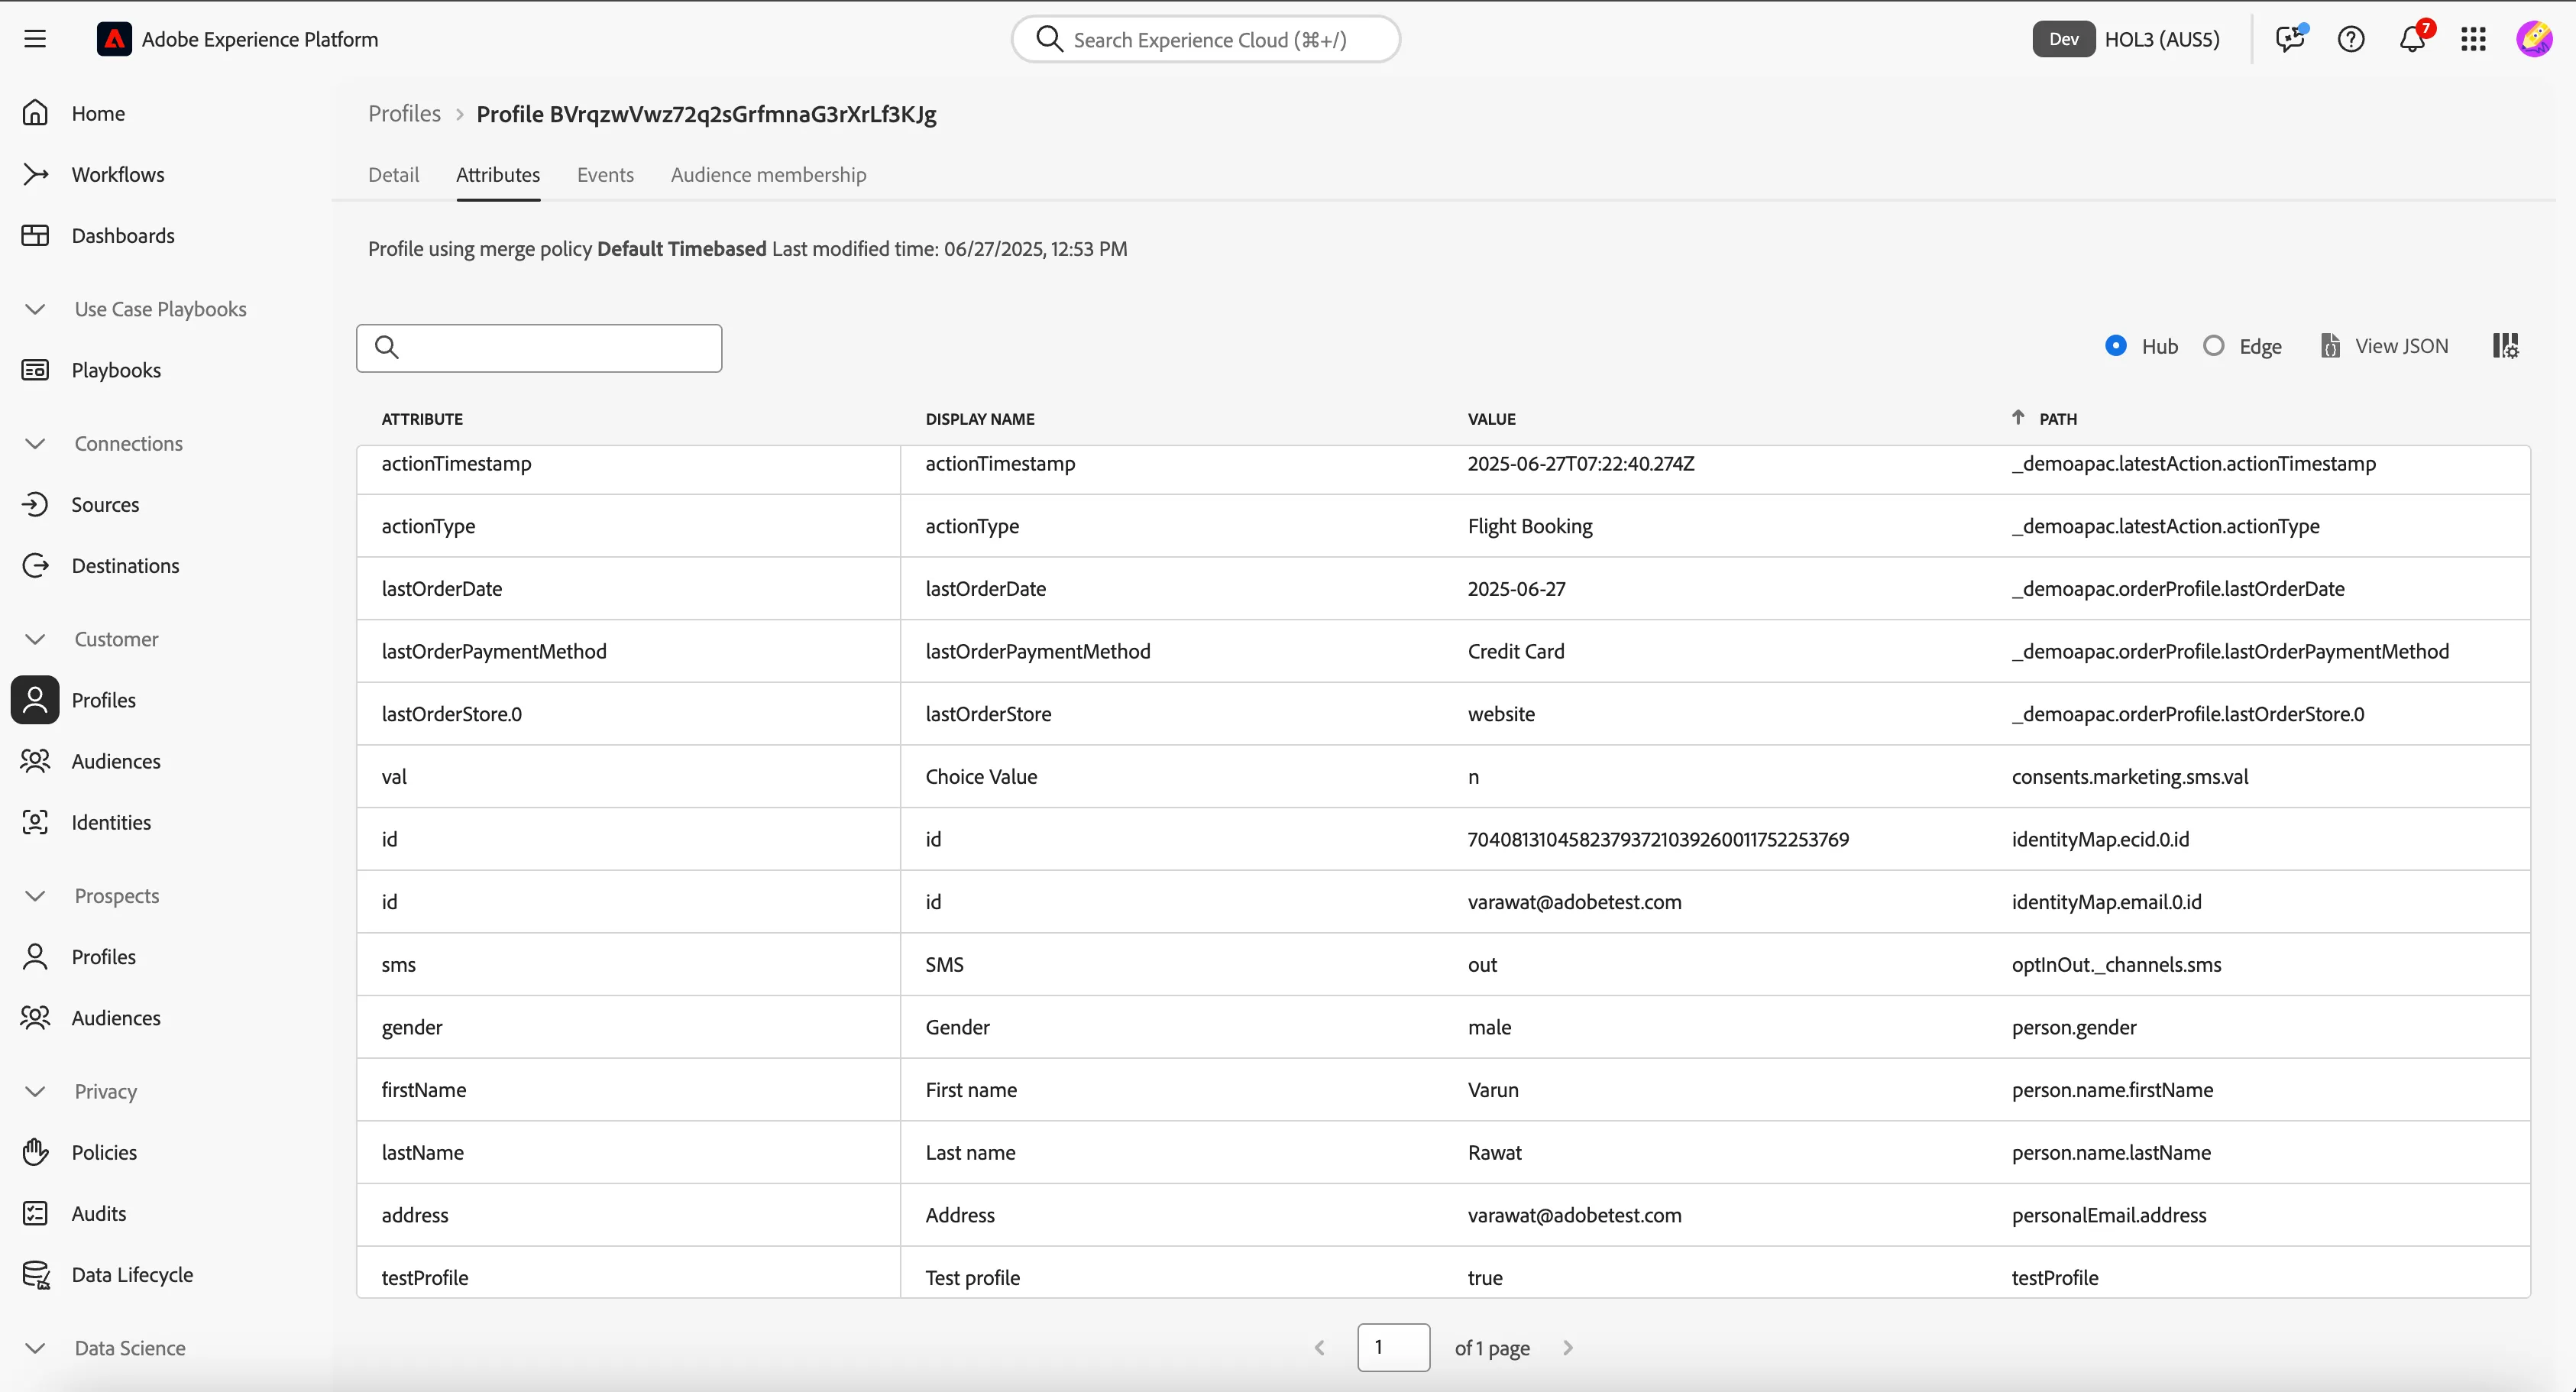The image size is (2576, 1392).
Task: Open Identities in the sidebar
Action: (111, 822)
